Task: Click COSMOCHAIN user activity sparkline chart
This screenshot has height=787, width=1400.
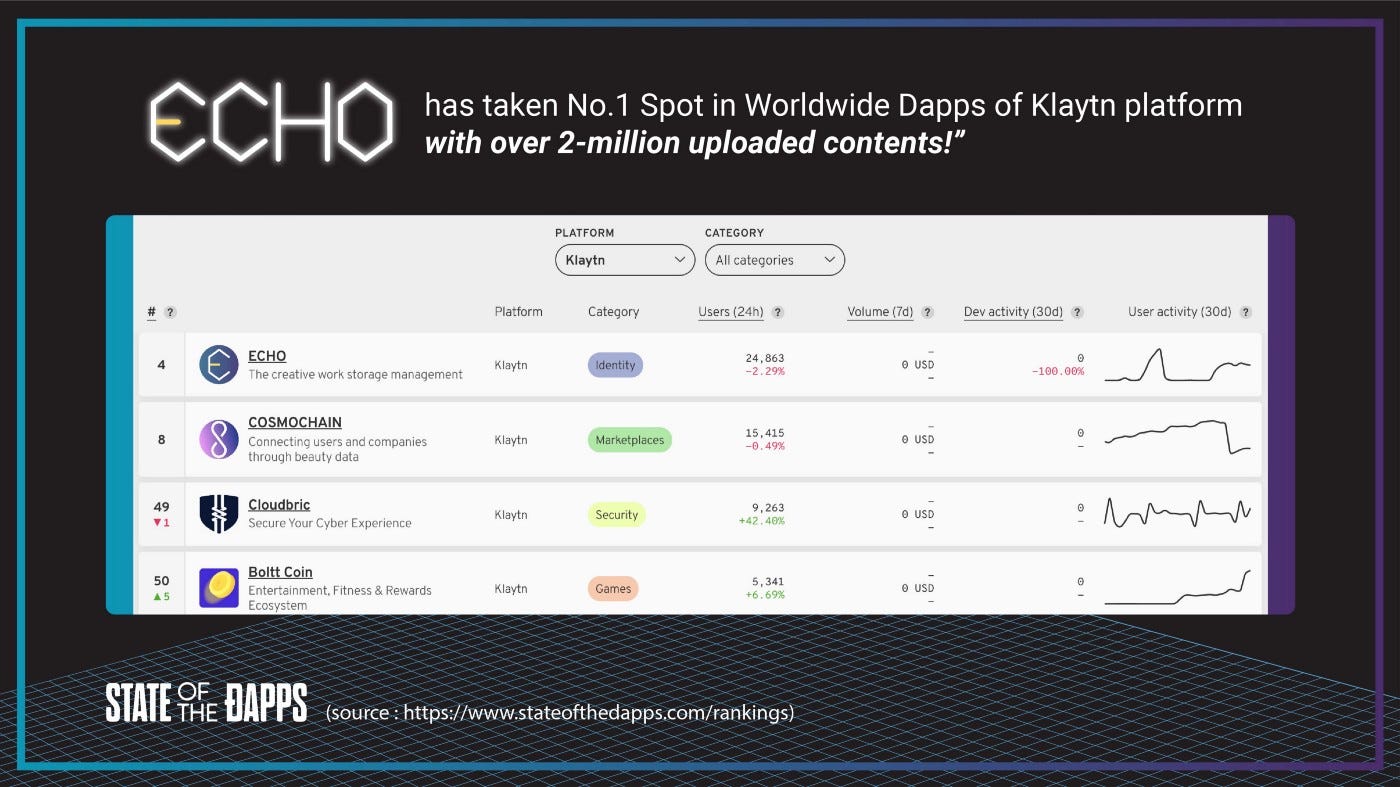Action: 1178,437
